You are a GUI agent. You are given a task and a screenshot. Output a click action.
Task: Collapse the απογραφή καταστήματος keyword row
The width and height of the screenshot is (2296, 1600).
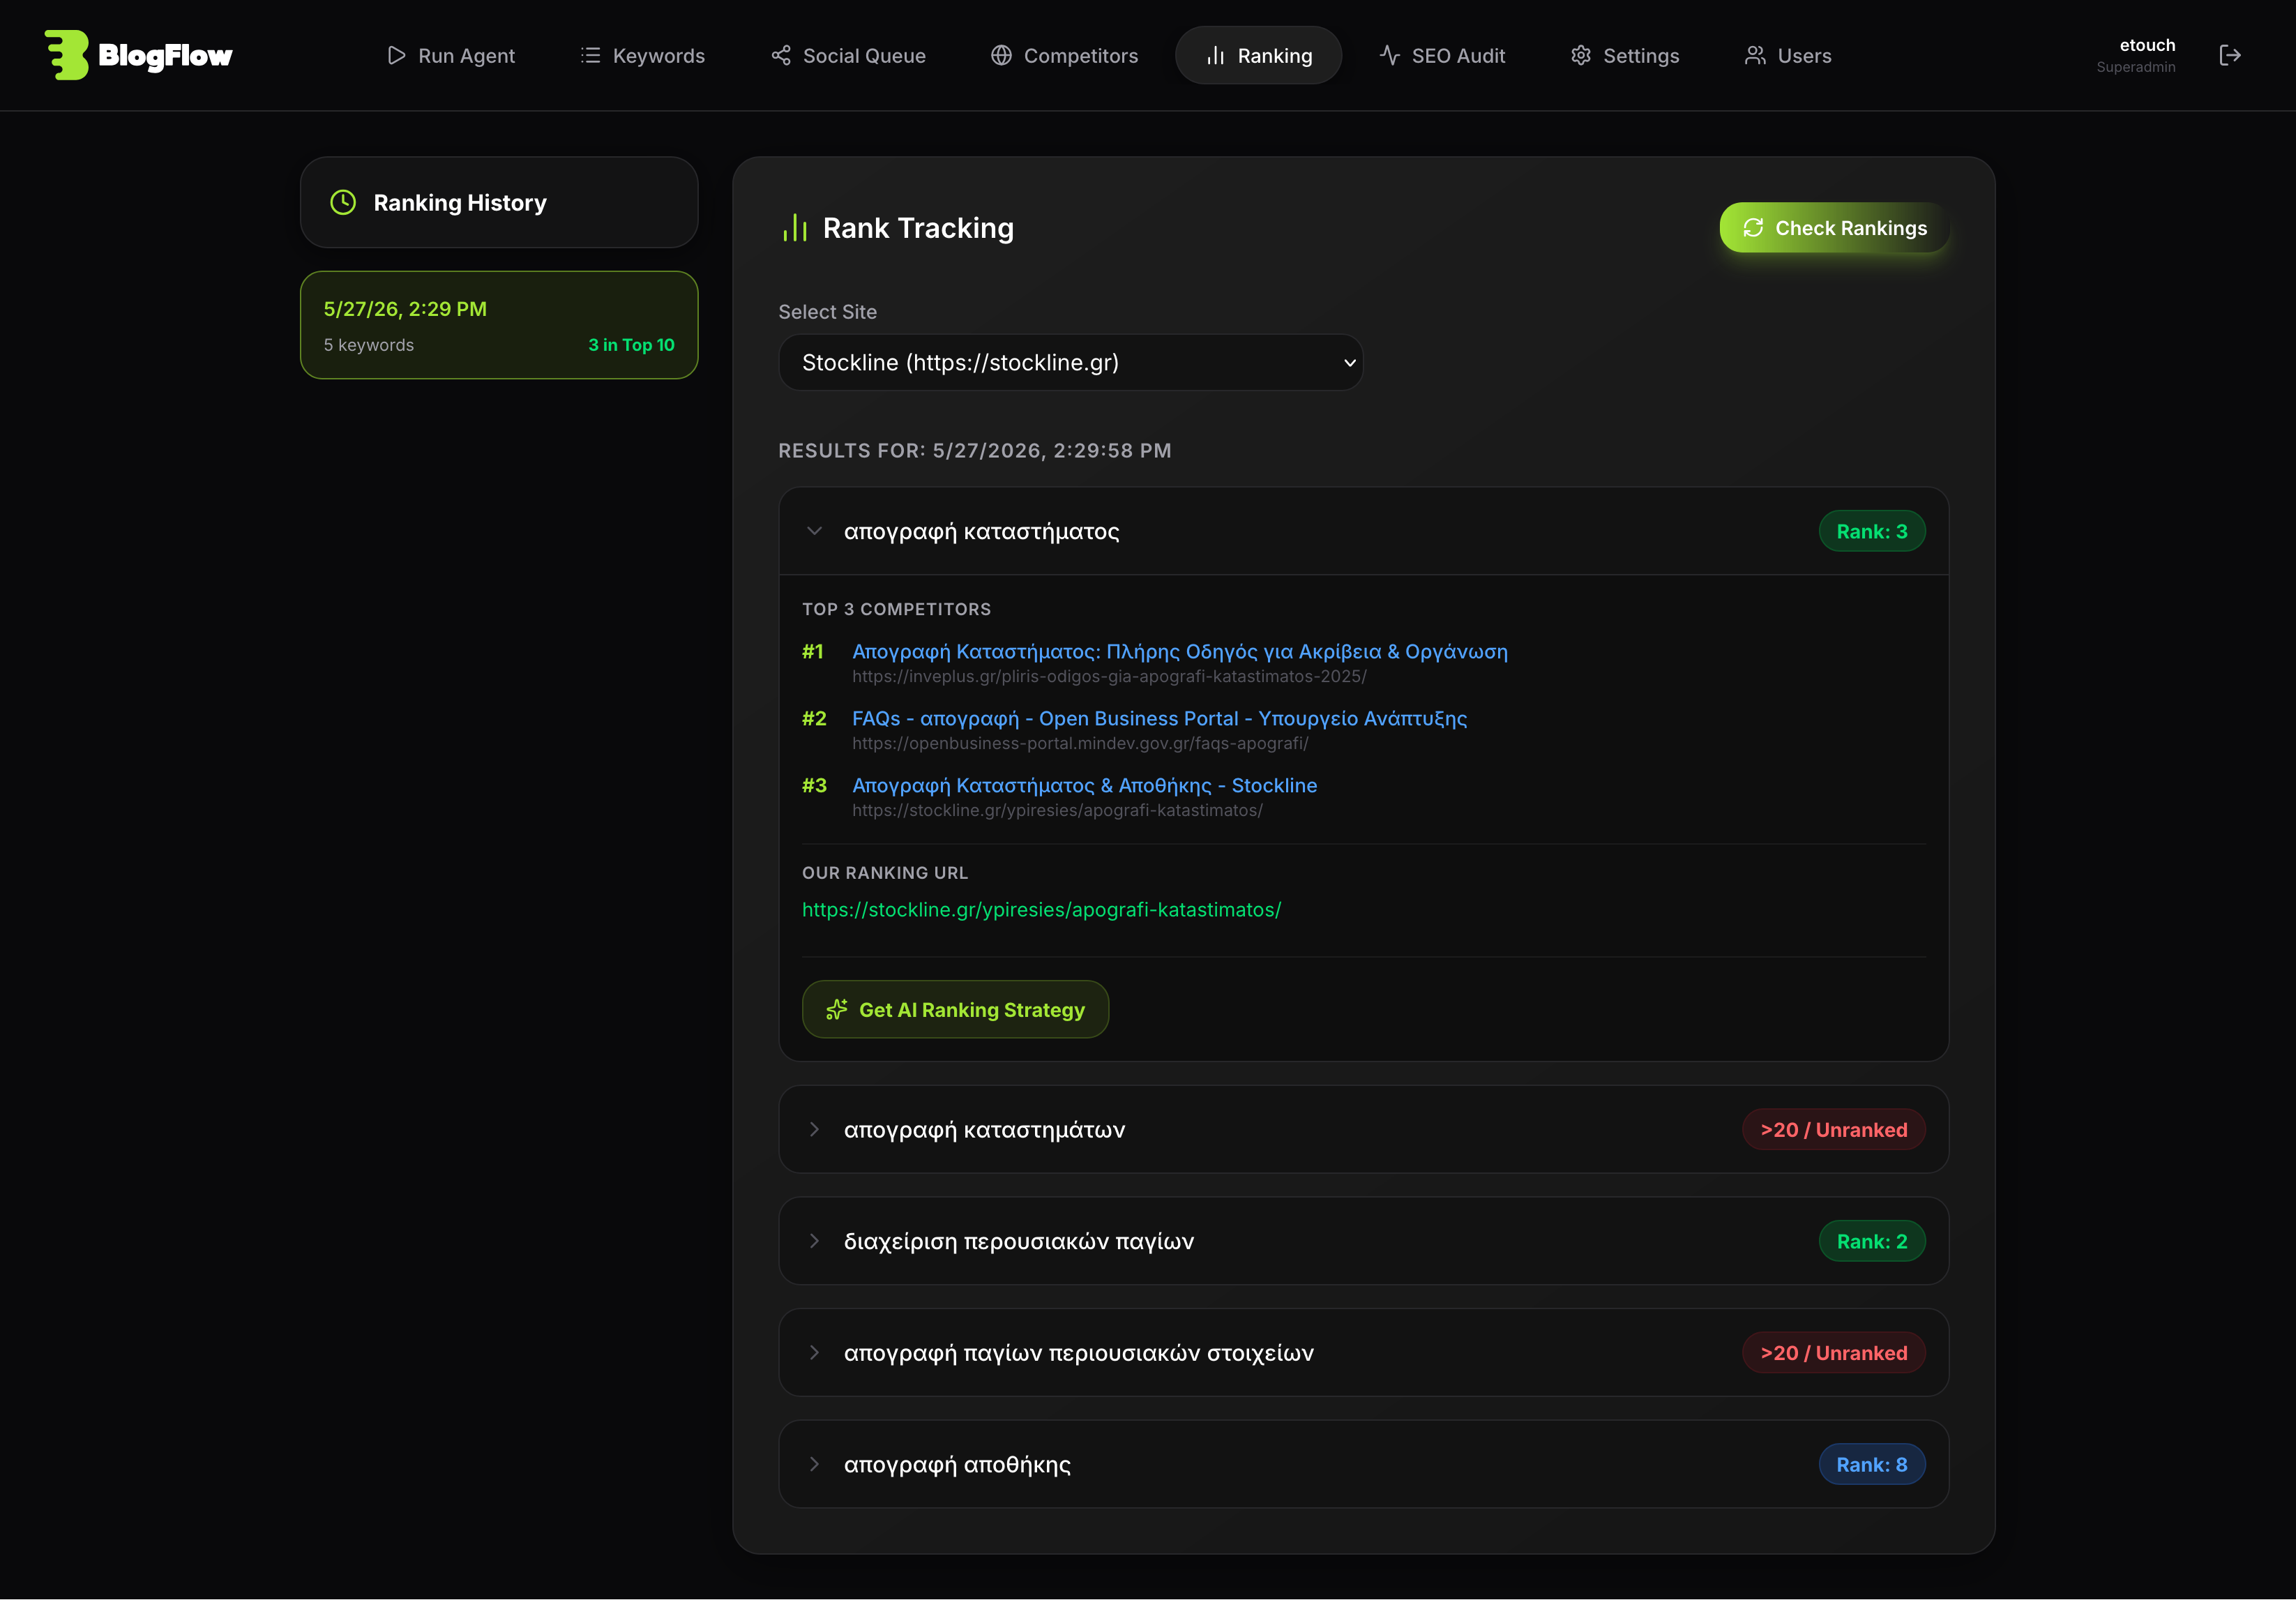tap(1364, 531)
